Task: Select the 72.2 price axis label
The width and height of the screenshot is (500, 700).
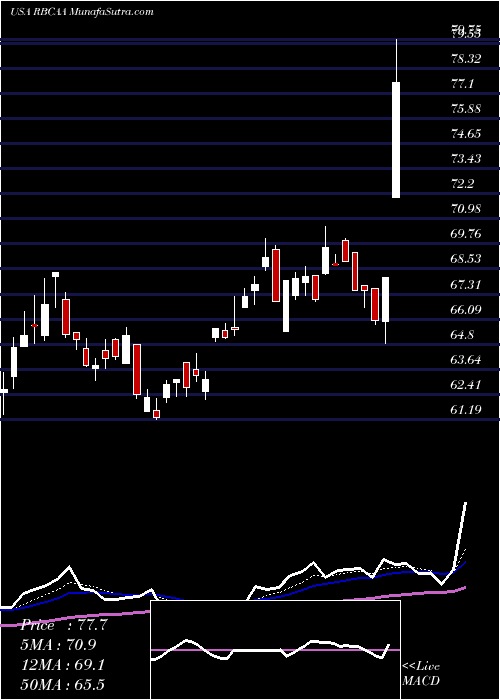Action: (x=463, y=183)
